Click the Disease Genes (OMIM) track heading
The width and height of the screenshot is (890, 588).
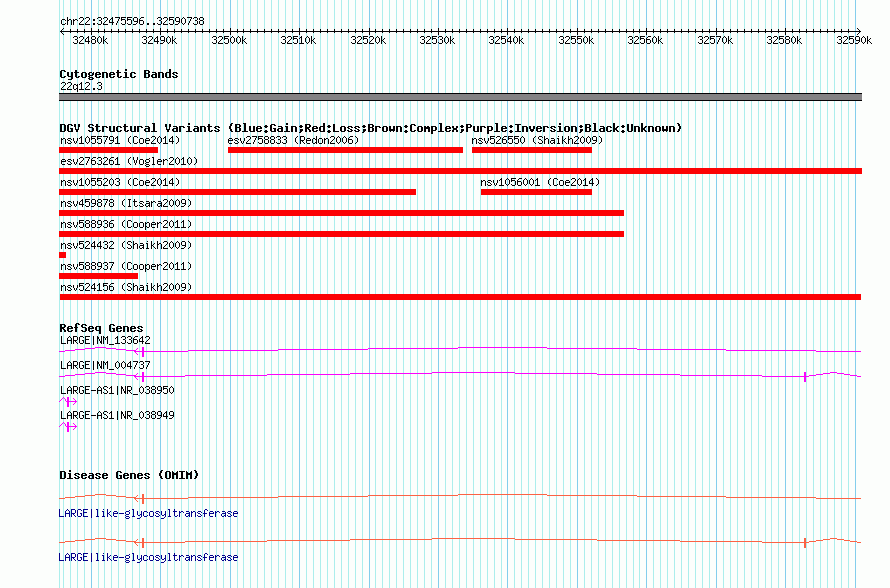point(129,475)
